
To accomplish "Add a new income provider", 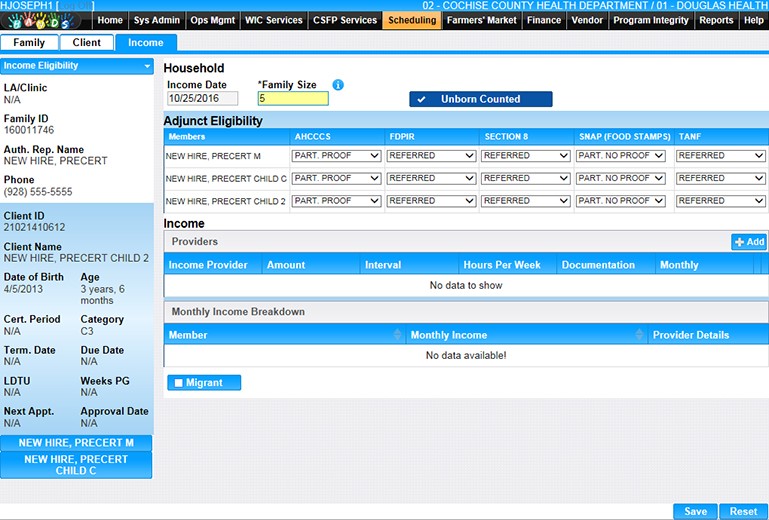I will [x=749, y=242].
